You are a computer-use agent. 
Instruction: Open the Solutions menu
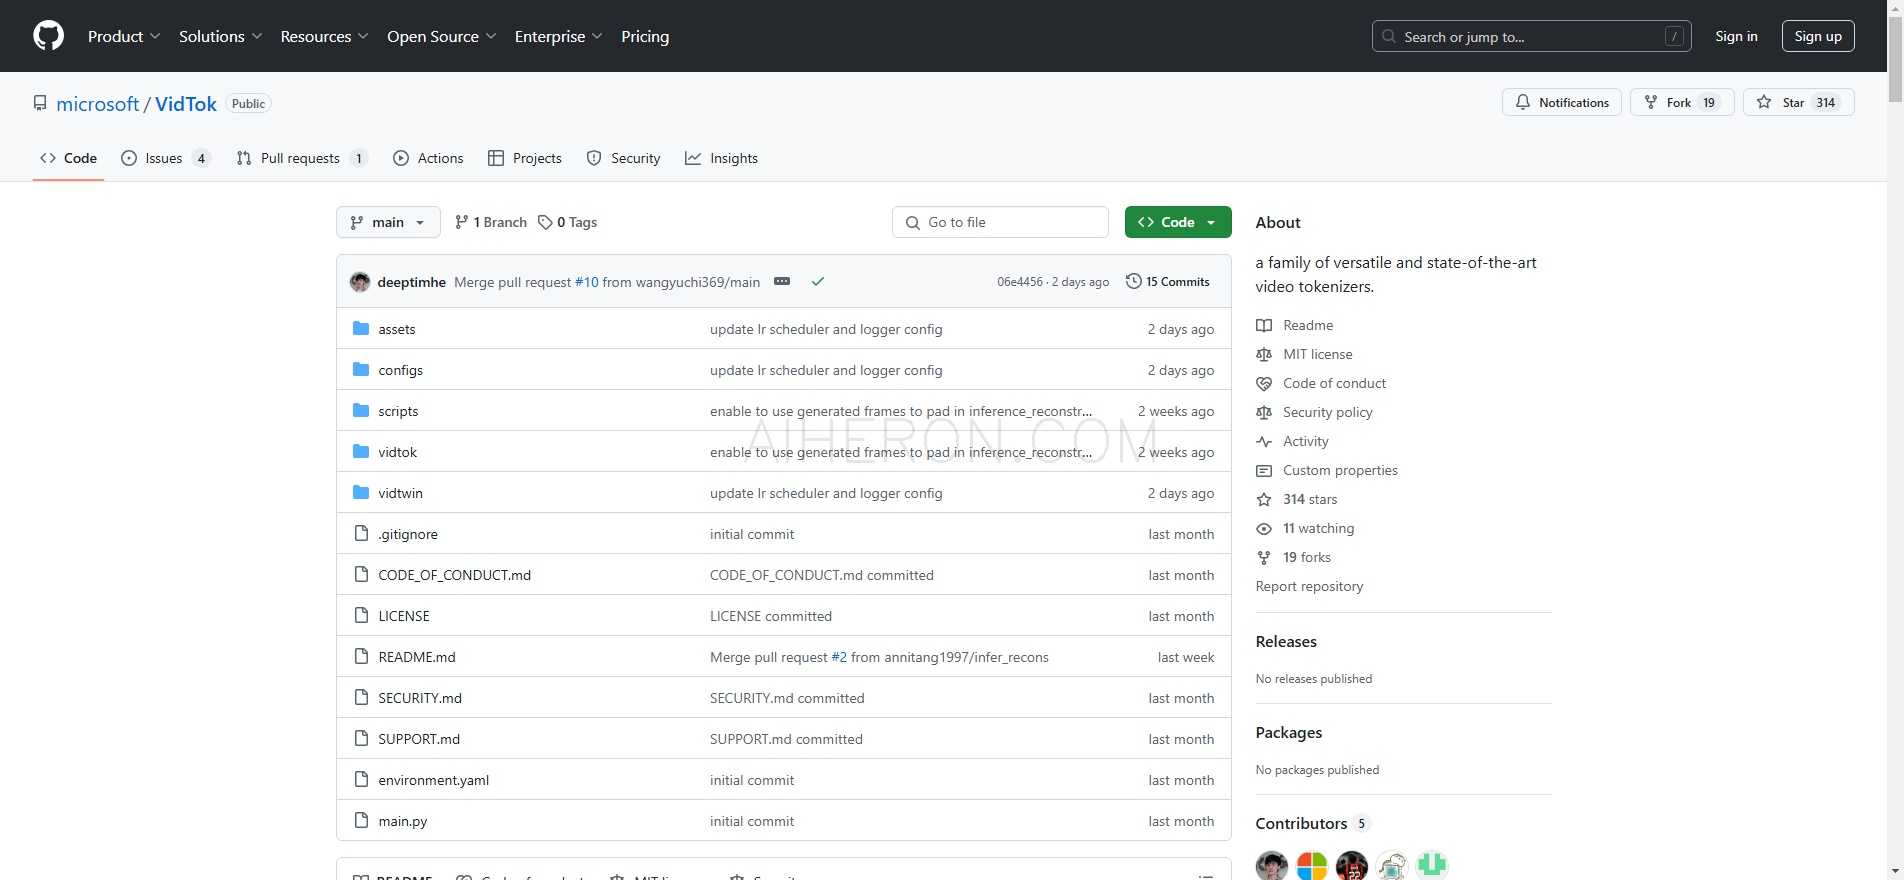tap(221, 36)
